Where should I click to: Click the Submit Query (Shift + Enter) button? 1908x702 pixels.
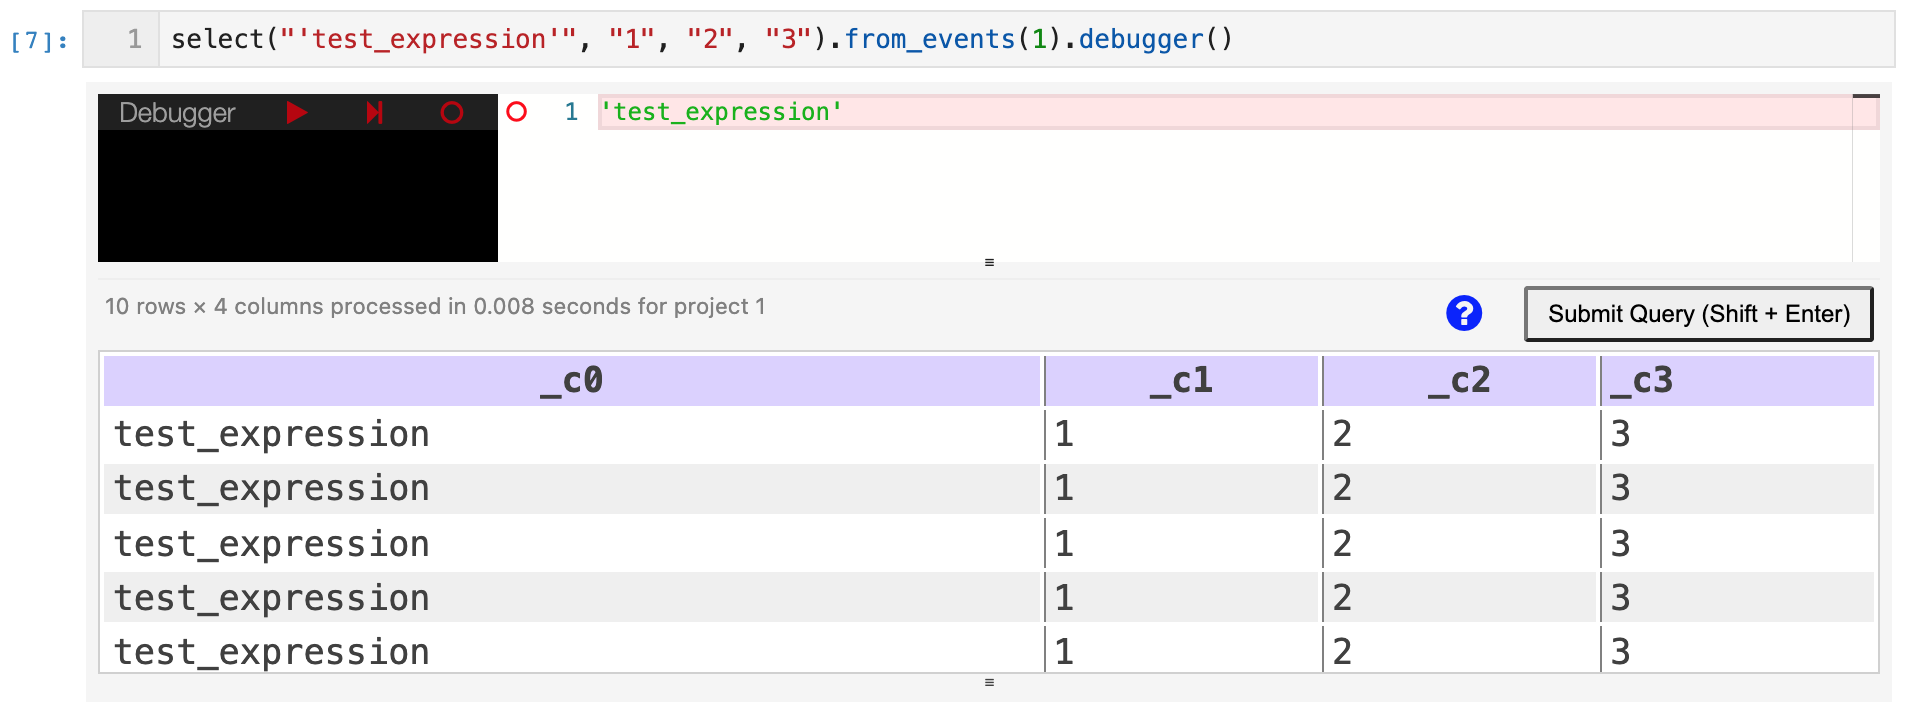pos(1698,314)
